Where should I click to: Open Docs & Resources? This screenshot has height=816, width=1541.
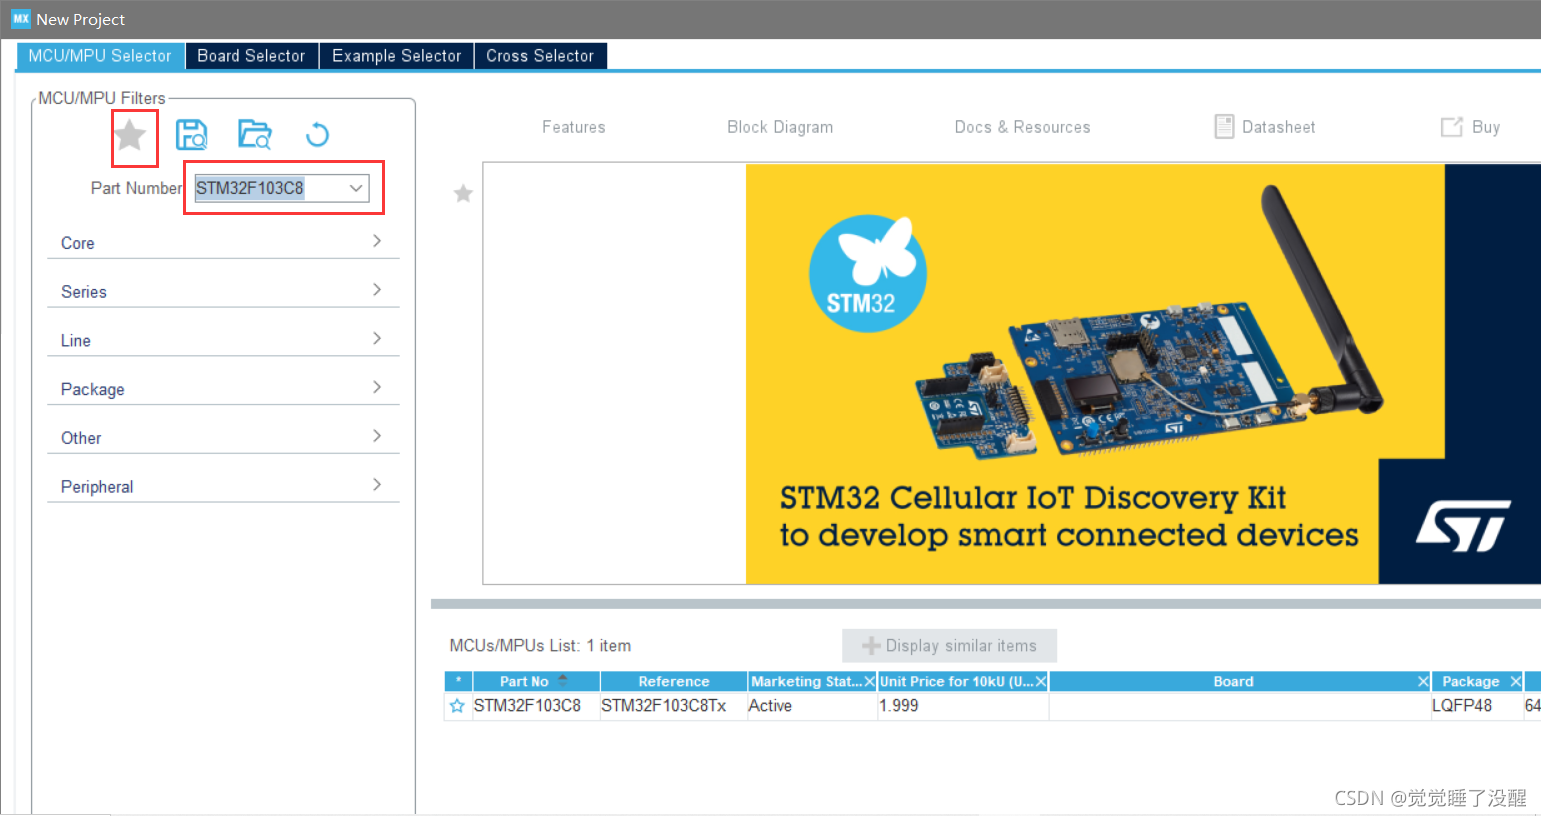pos(1022,127)
